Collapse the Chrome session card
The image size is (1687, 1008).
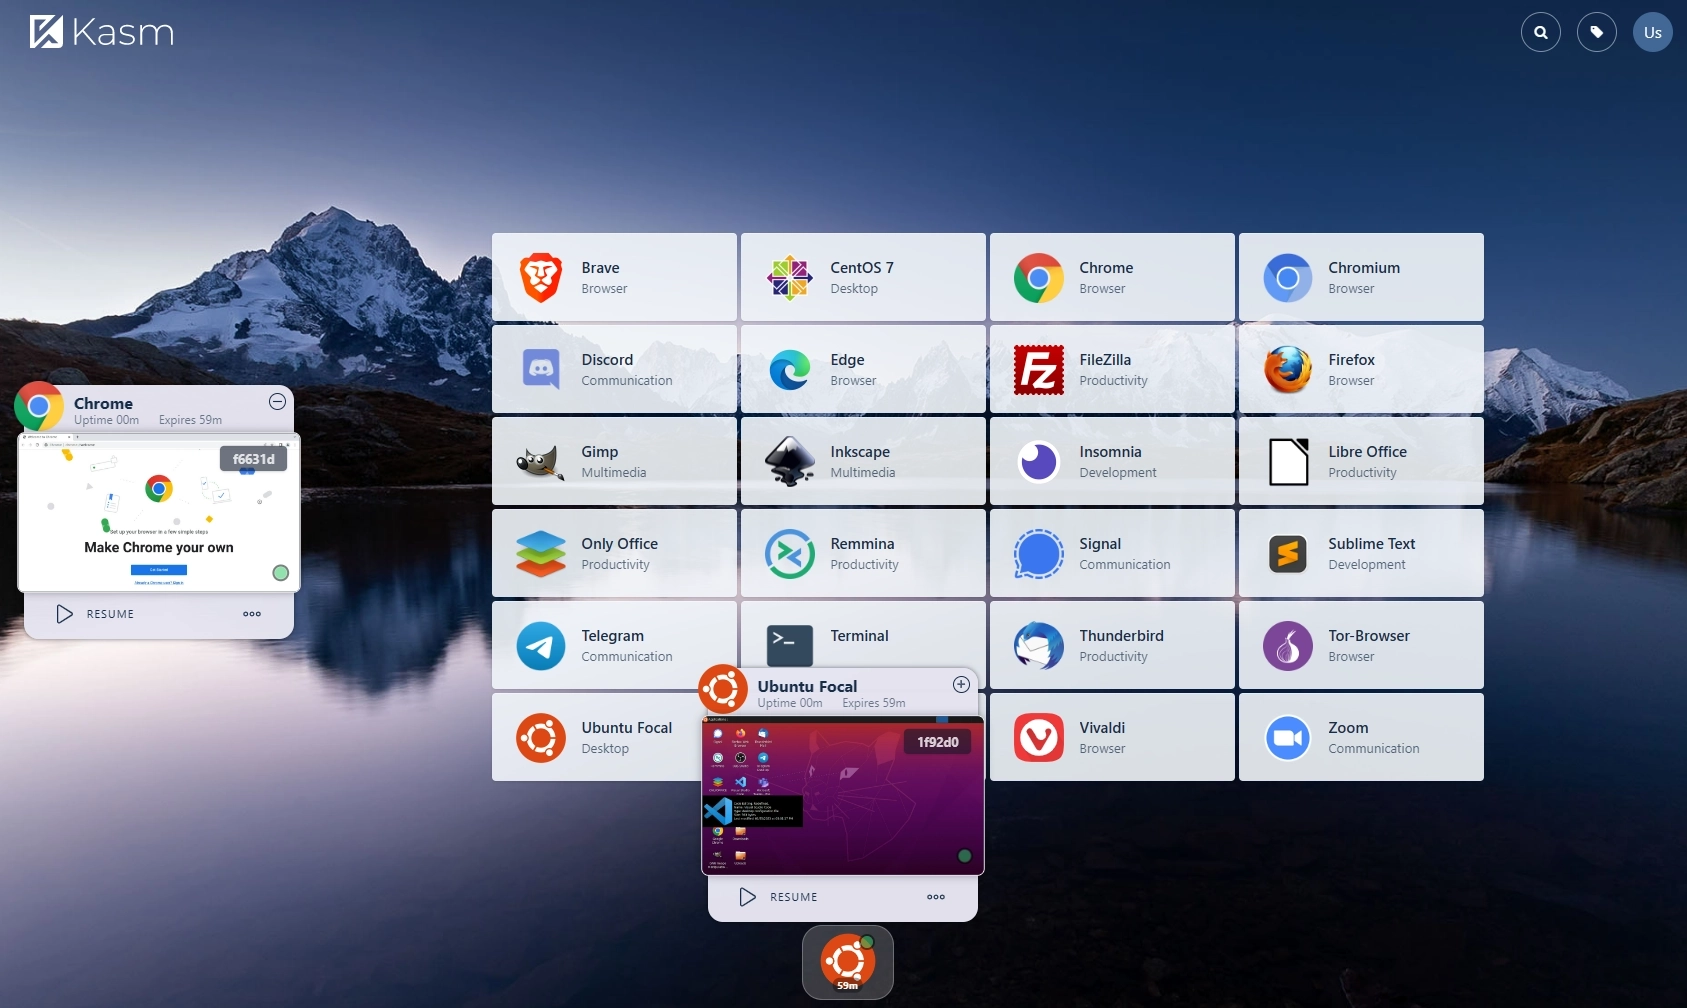[x=277, y=402]
